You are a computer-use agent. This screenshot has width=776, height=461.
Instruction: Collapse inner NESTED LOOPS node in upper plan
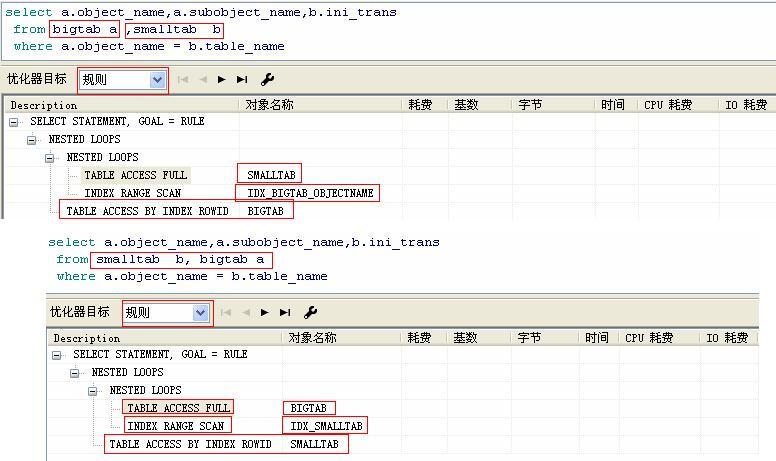[x=49, y=158]
